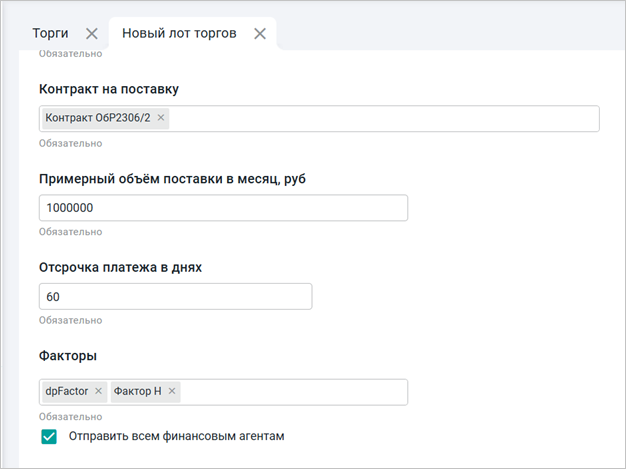The height and width of the screenshot is (469, 626).
Task: Click the Факторы section label
Action: (x=68, y=356)
